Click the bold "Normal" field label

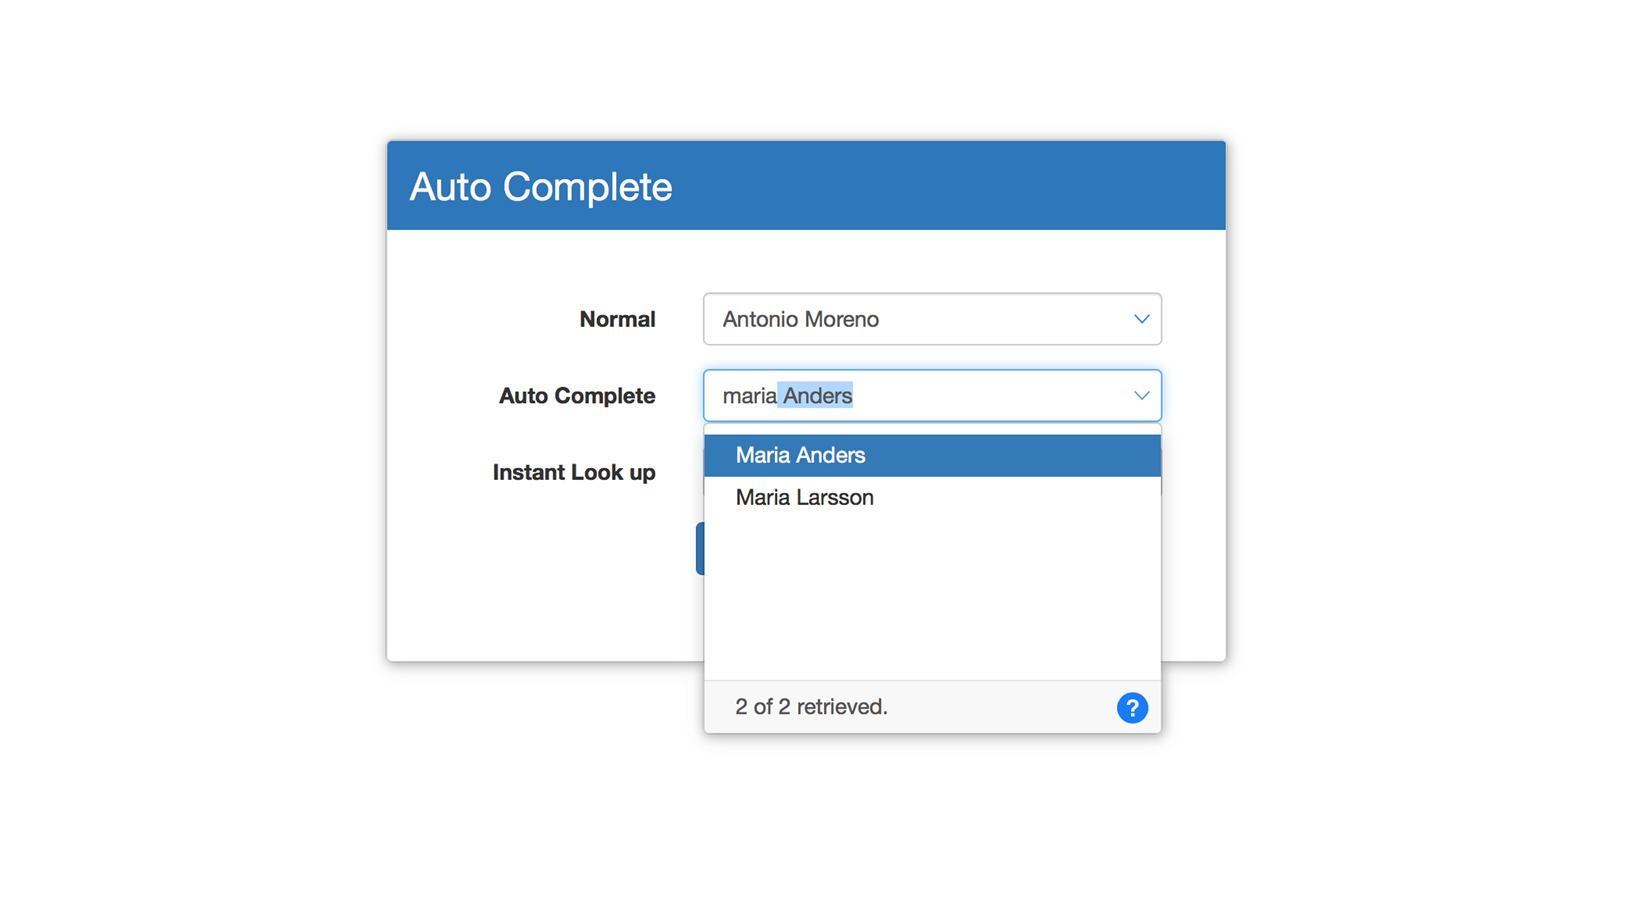(x=617, y=319)
